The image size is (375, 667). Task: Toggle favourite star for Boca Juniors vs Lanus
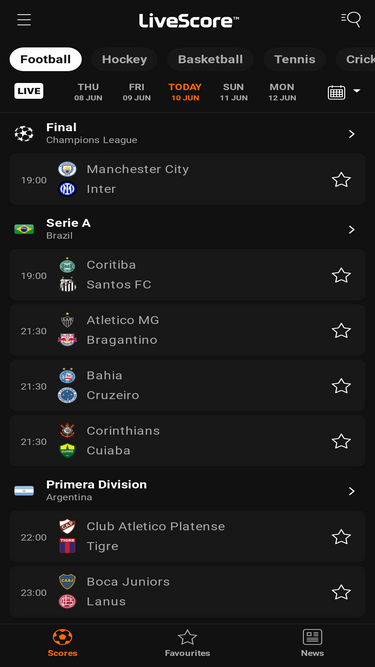[x=341, y=592]
